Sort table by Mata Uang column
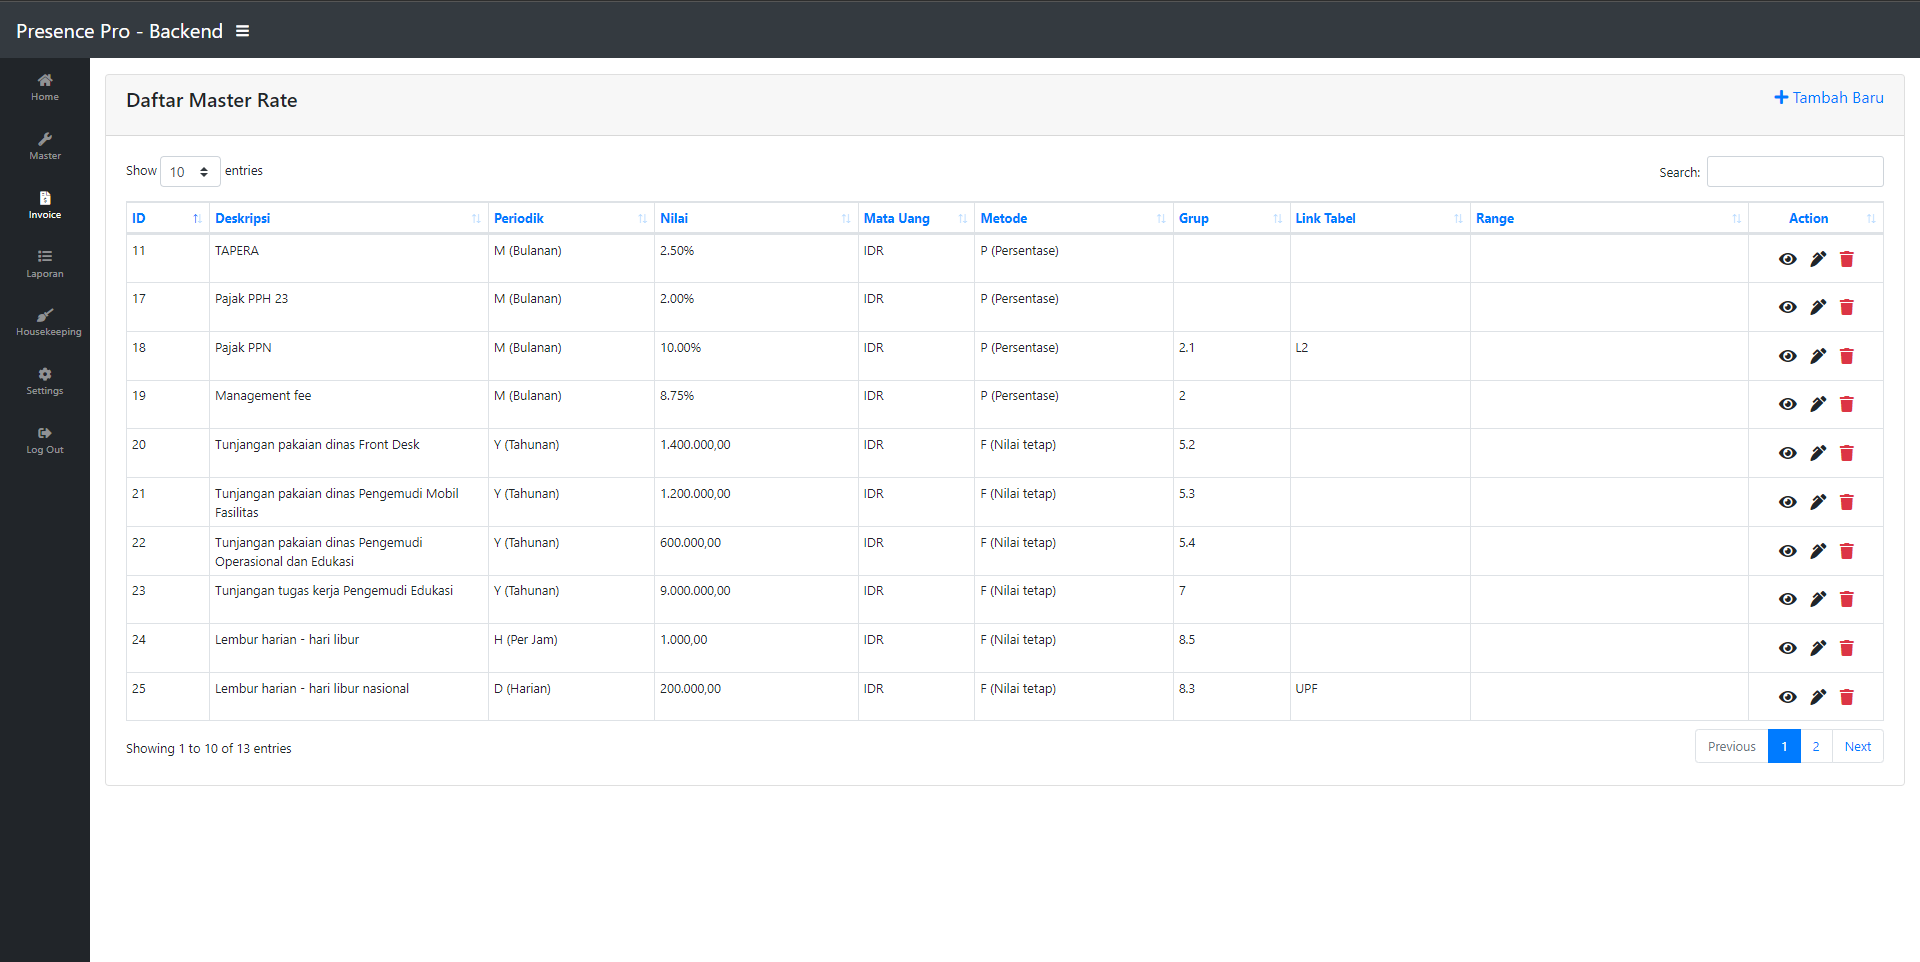Screen dimensions: 1920x962 (x=916, y=218)
